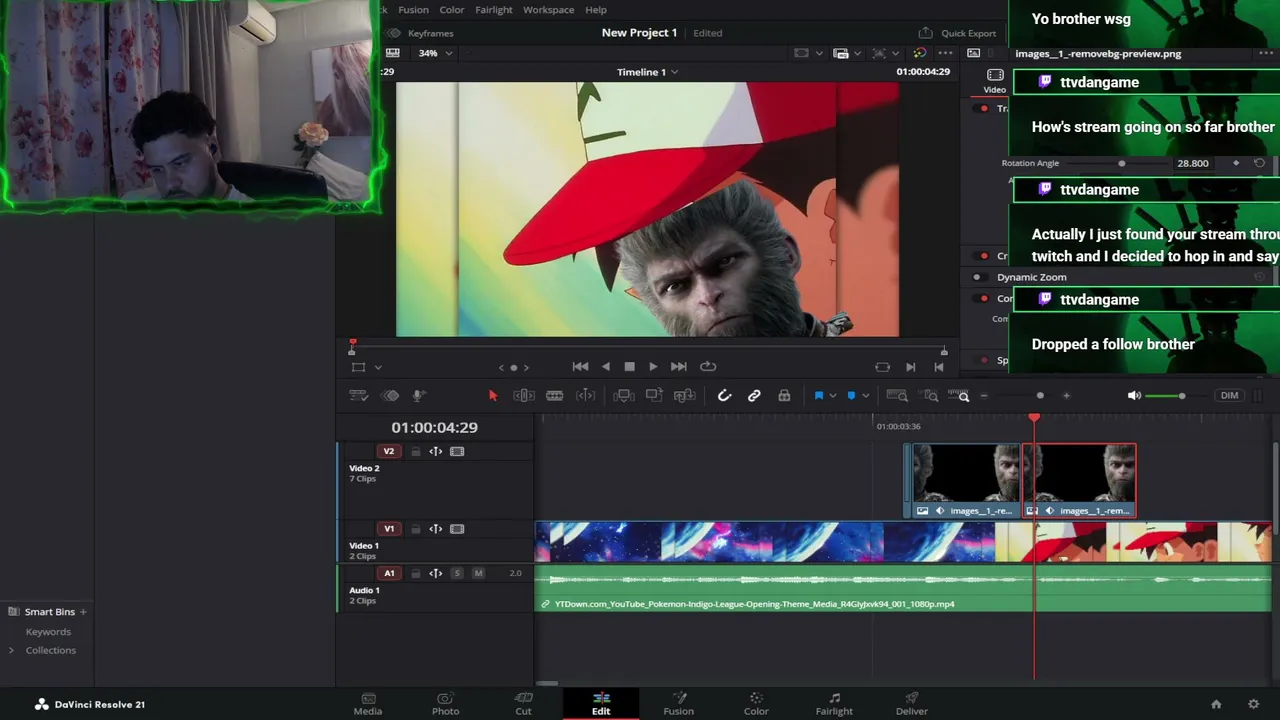This screenshot has width=1280, height=720.
Task: Add a new Smart Bin
Action: pos(83,612)
